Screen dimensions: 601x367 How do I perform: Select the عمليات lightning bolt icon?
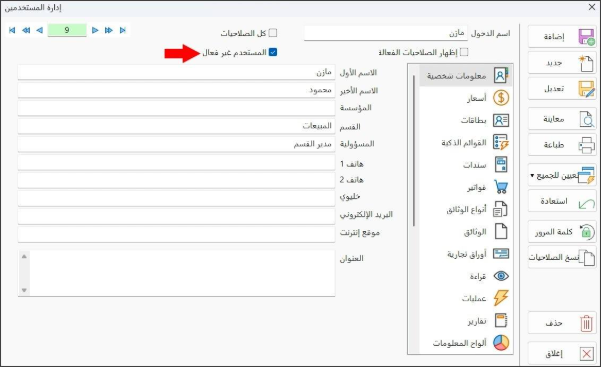coord(501,298)
